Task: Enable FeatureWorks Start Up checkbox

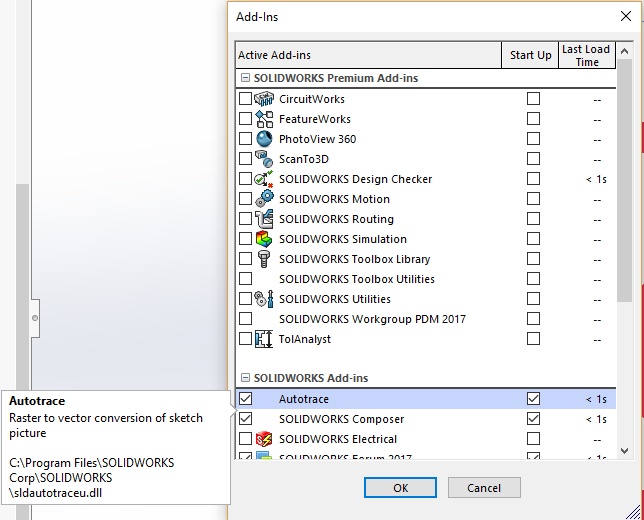Action: pyautogui.click(x=533, y=119)
